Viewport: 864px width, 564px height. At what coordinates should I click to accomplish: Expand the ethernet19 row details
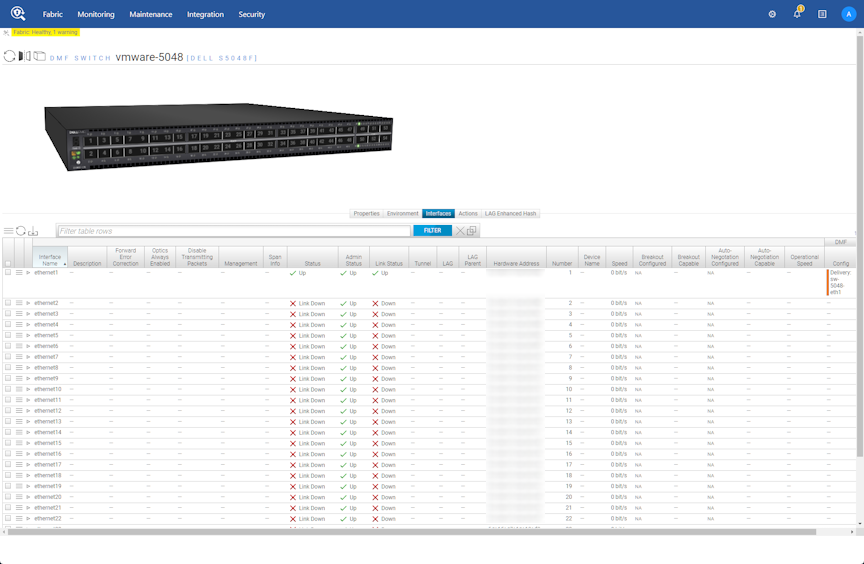coord(28,486)
